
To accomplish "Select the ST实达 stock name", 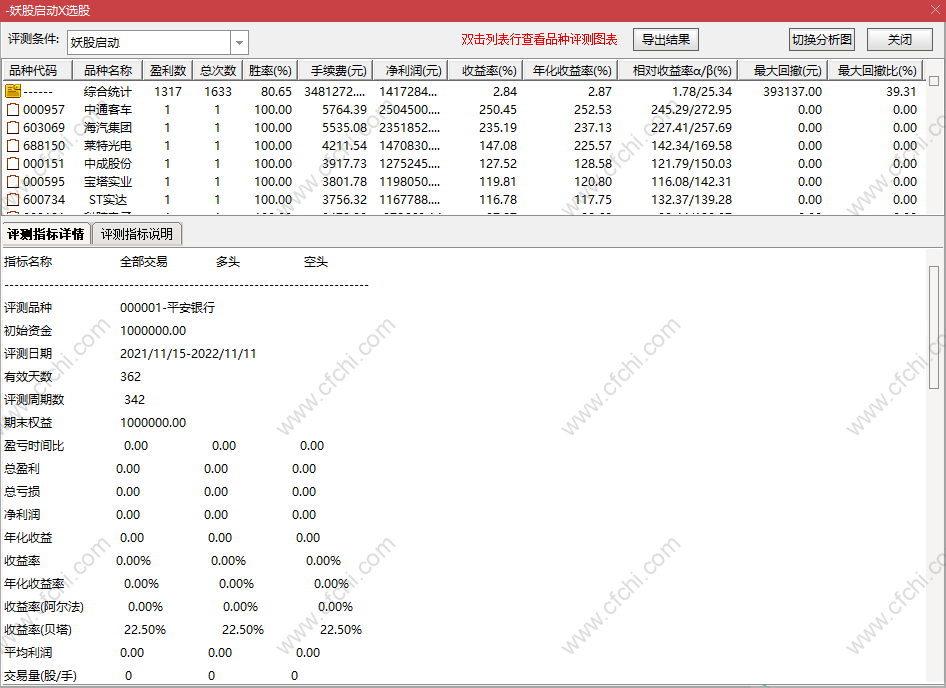I will pos(107,200).
